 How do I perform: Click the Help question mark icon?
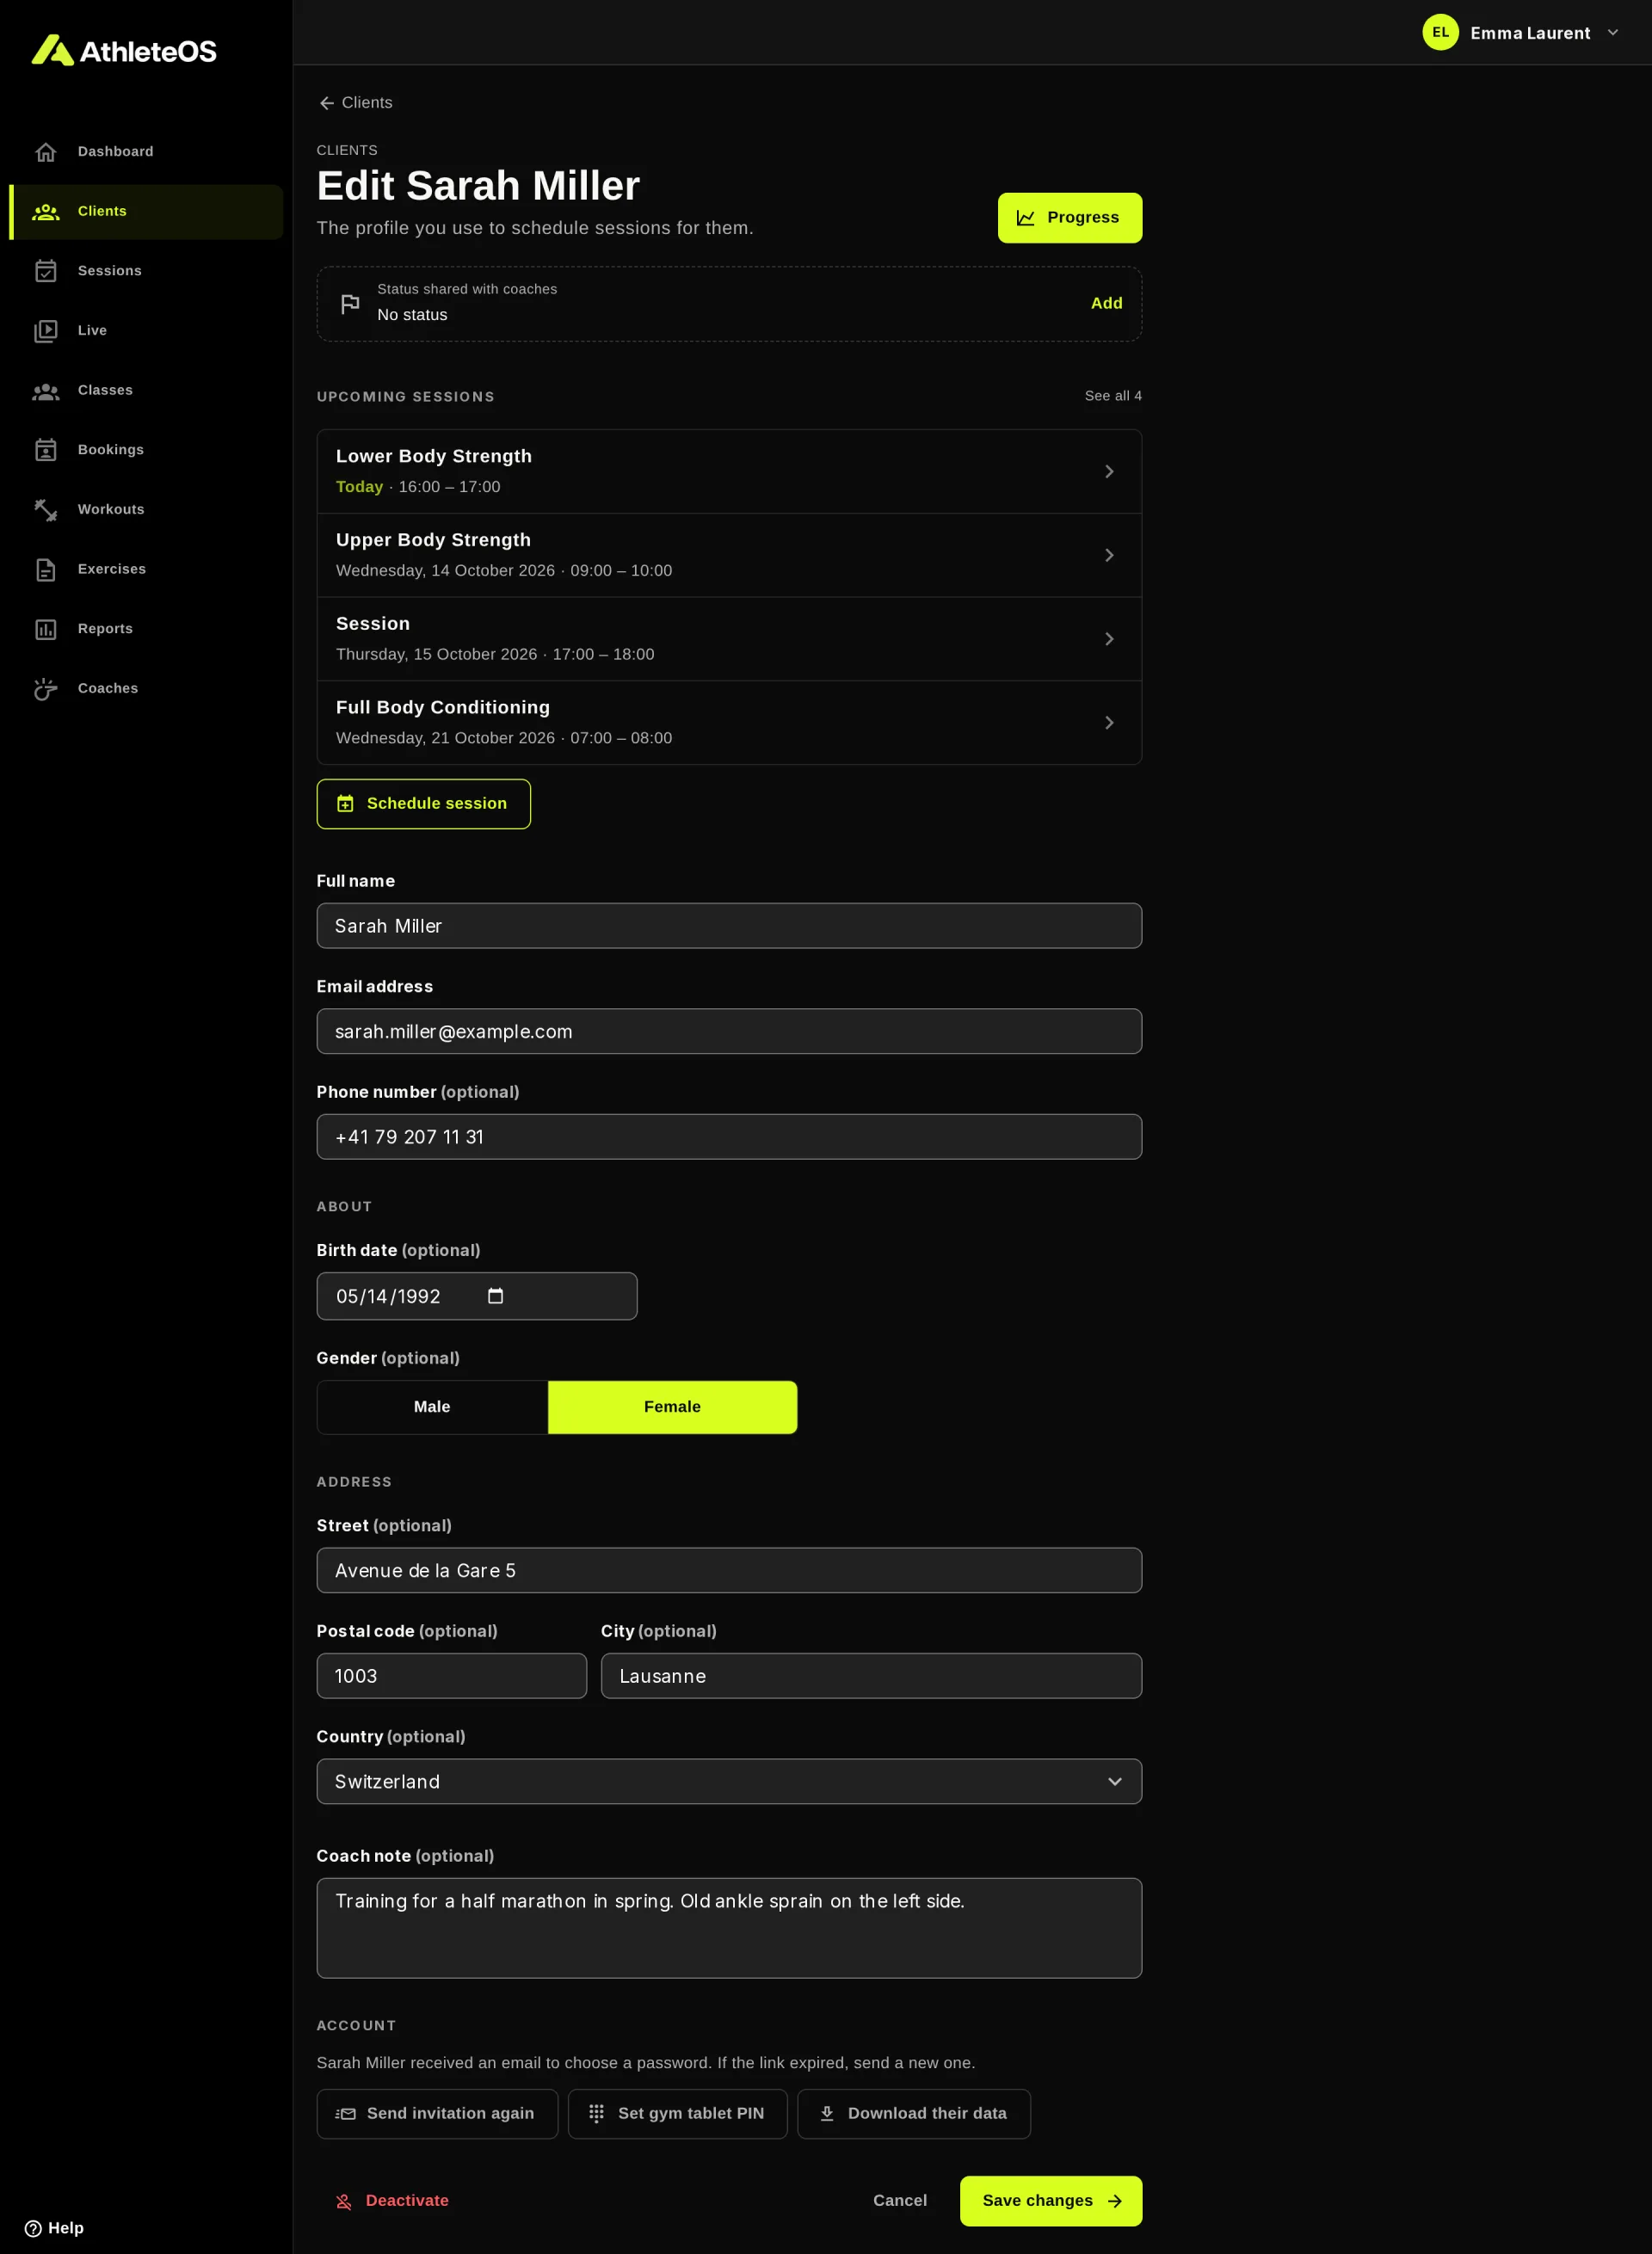click(33, 2228)
